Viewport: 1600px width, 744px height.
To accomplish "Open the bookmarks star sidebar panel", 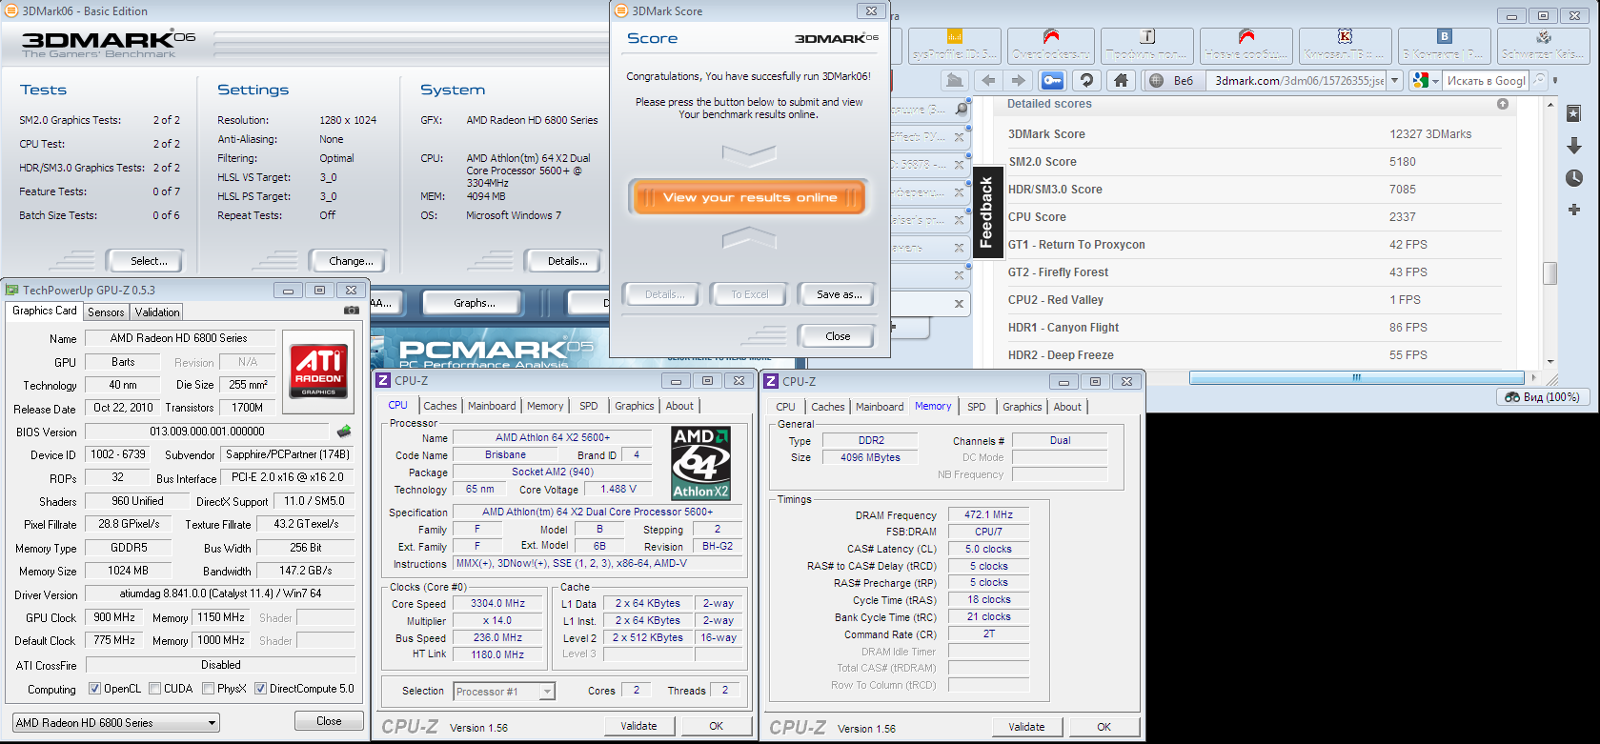I will pos(1574,114).
